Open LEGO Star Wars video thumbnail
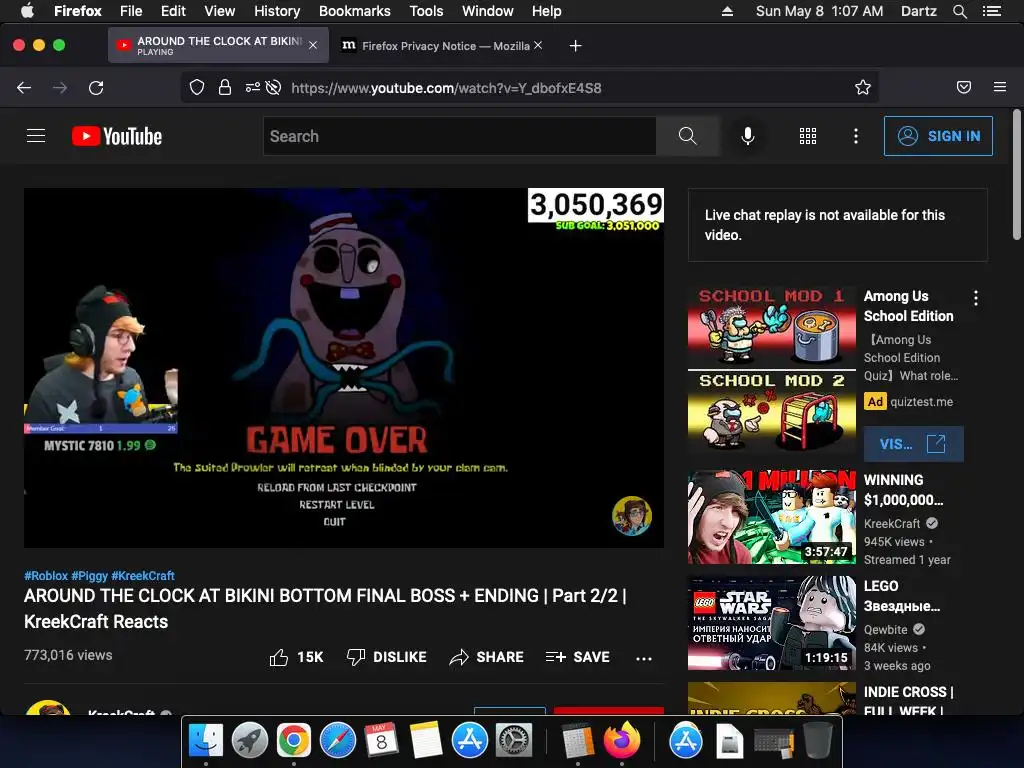The height and width of the screenshot is (768, 1024). click(x=771, y=623)
